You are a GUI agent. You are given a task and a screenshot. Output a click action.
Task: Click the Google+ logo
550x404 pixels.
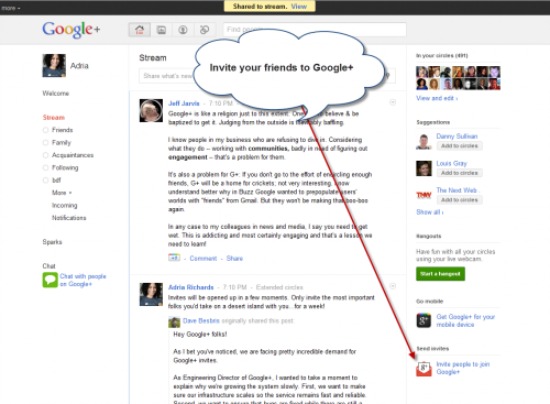pos(71,29)
